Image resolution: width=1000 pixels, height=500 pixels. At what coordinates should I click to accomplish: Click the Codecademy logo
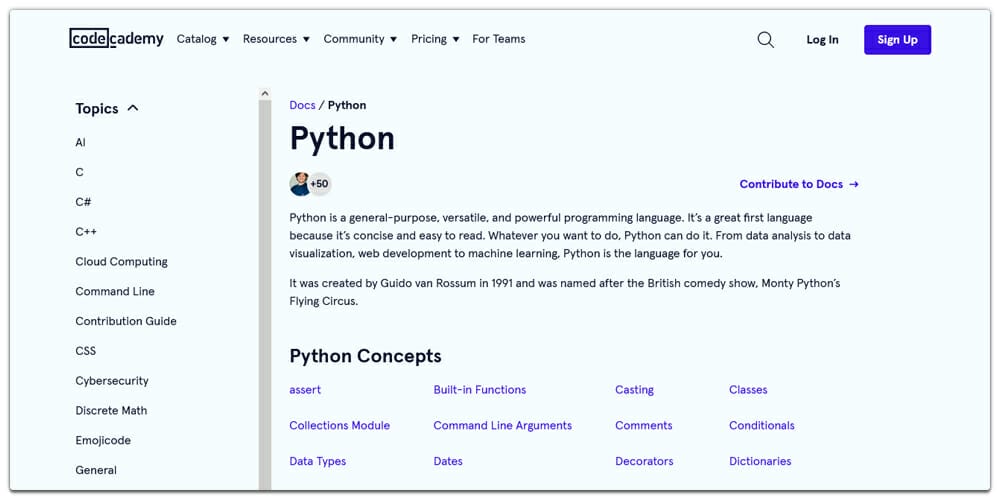(116, 39)
